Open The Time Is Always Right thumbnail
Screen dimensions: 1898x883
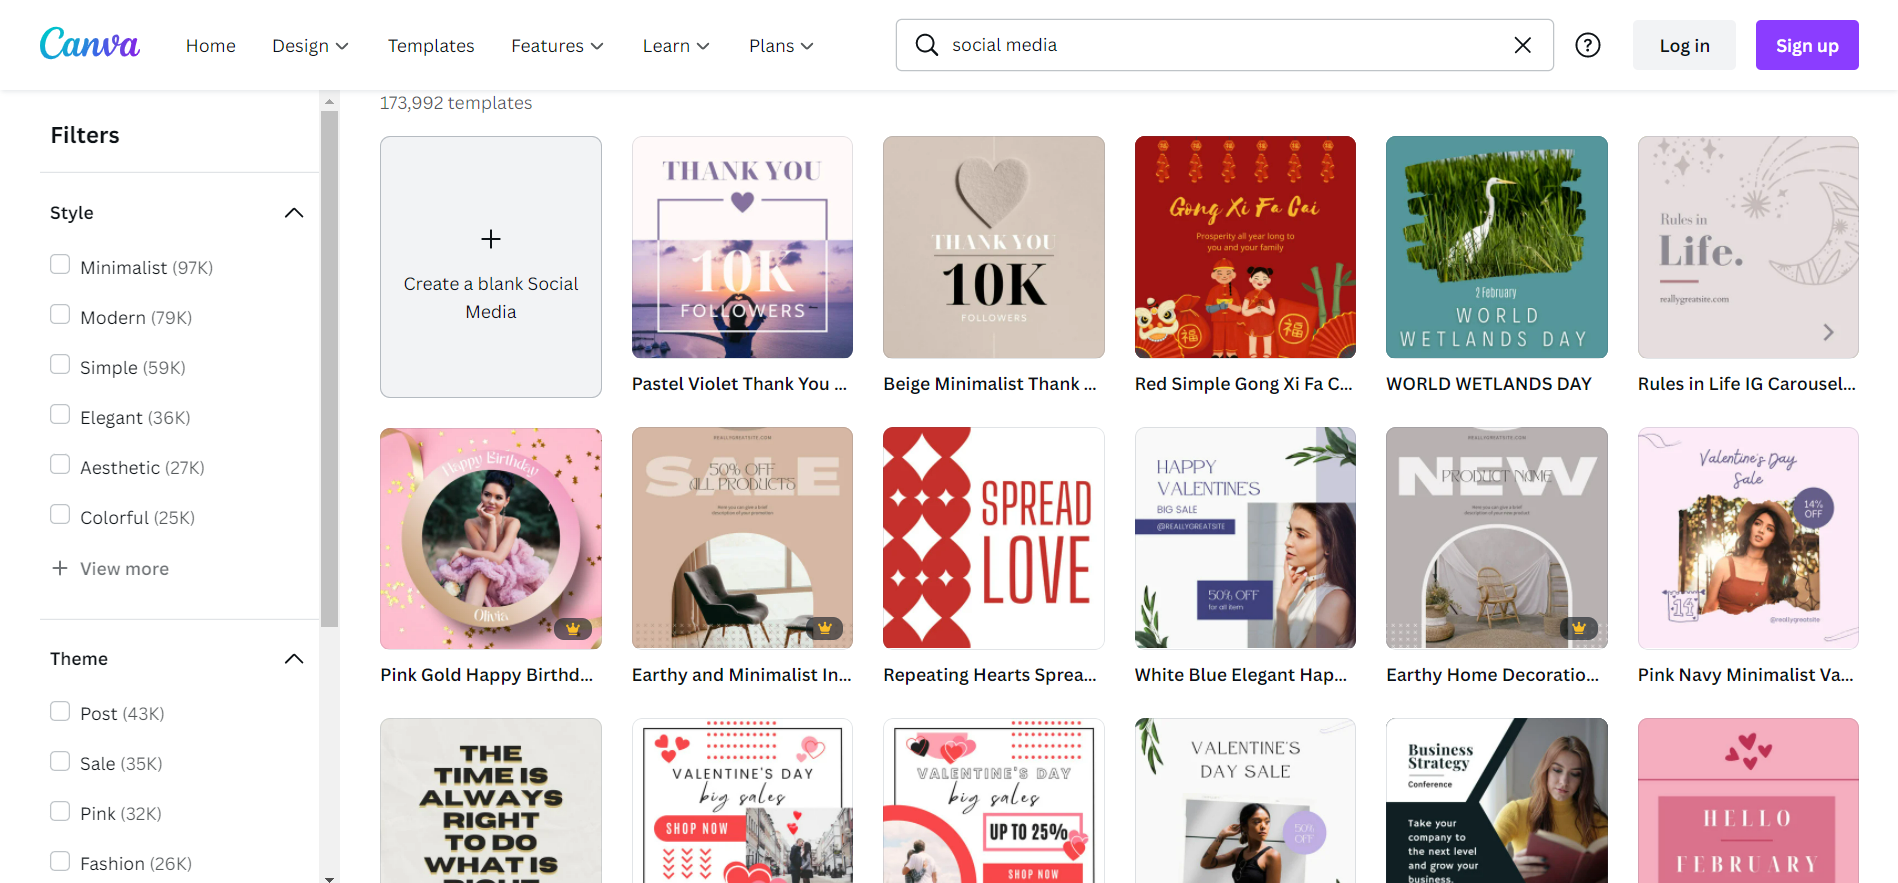point(491,800)
